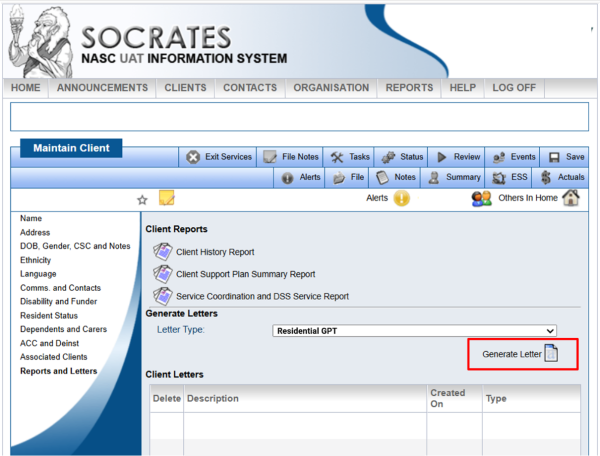Select Ethnicity in the sidebar
This screenshot has height=456, width=600.
(x=35, y=260)
